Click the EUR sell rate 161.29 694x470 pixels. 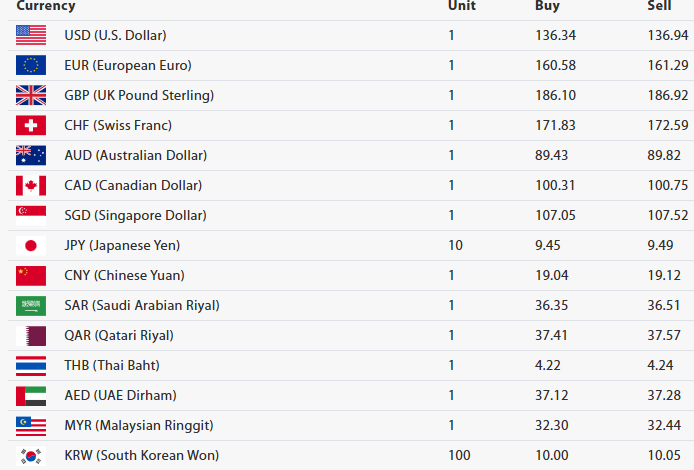tap(668, 66)
